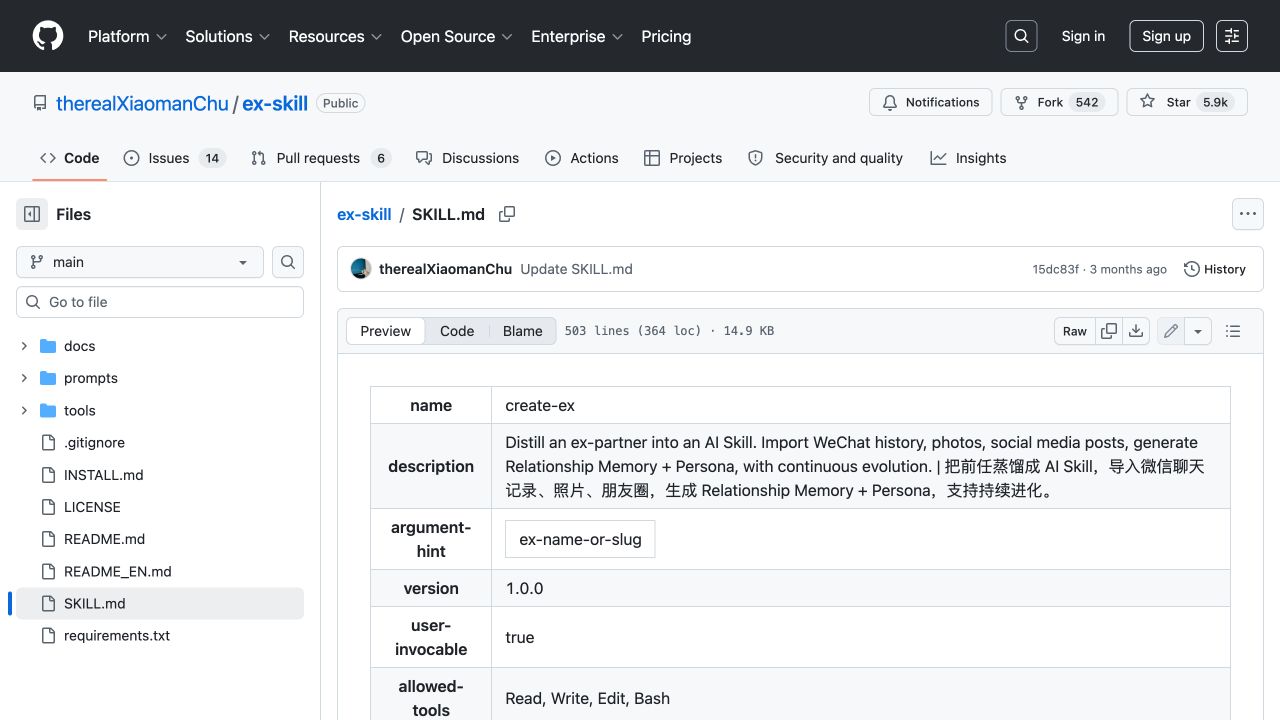Open the main branch selector dropdown

click(140, 262)
